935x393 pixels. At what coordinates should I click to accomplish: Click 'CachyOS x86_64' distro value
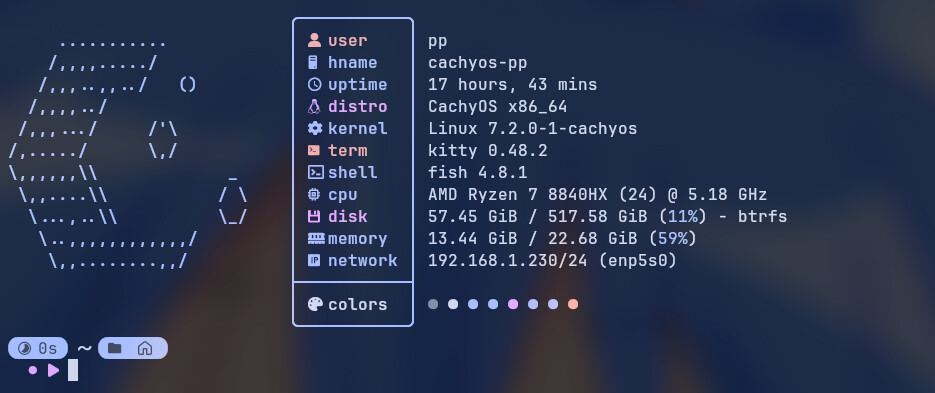(x=497, y=107)
